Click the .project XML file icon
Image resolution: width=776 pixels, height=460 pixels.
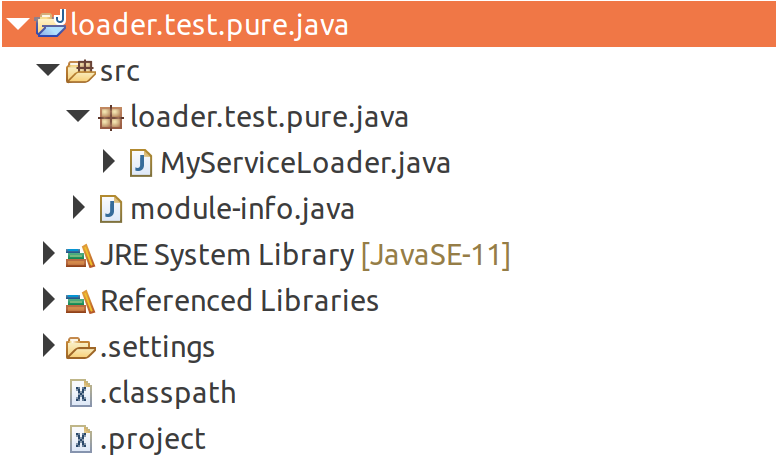coord(81,439)
